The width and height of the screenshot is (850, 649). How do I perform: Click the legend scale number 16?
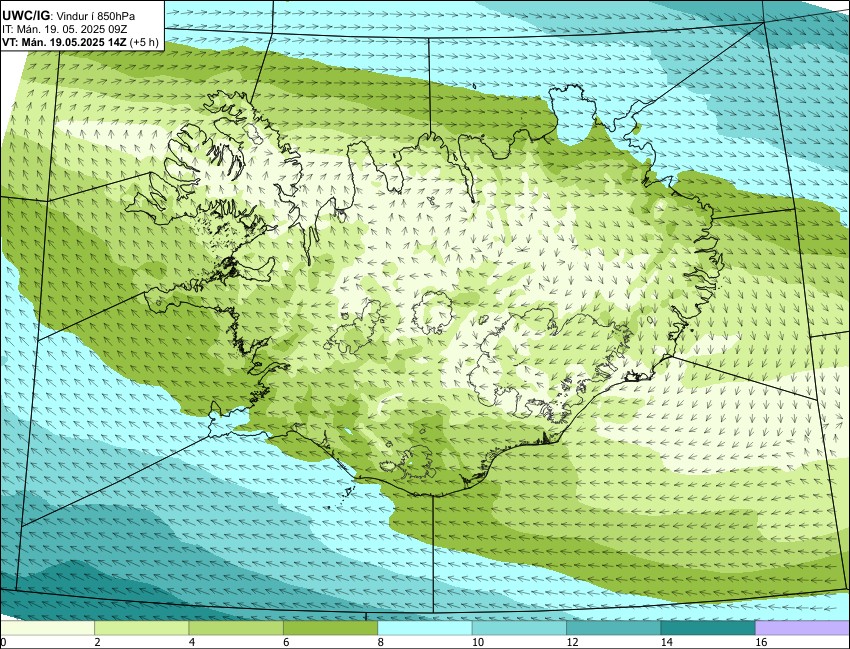coord(761,642)
